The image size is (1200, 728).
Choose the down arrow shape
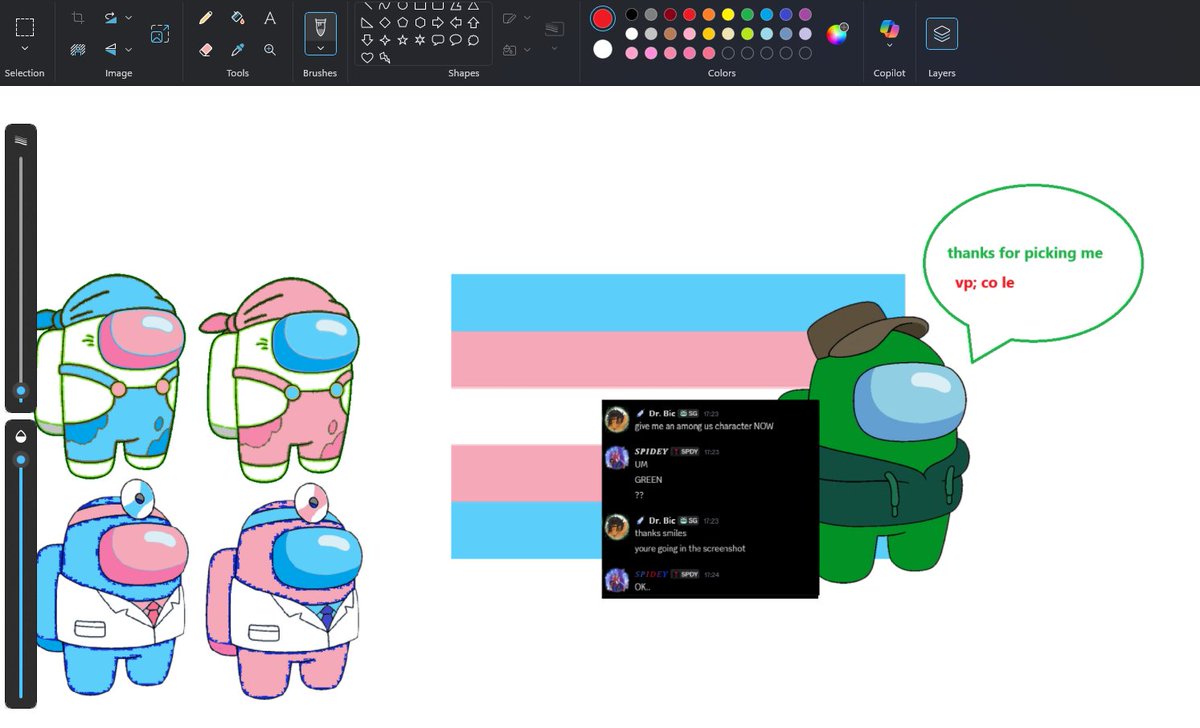pyautogui.click(x=367, y=40)
